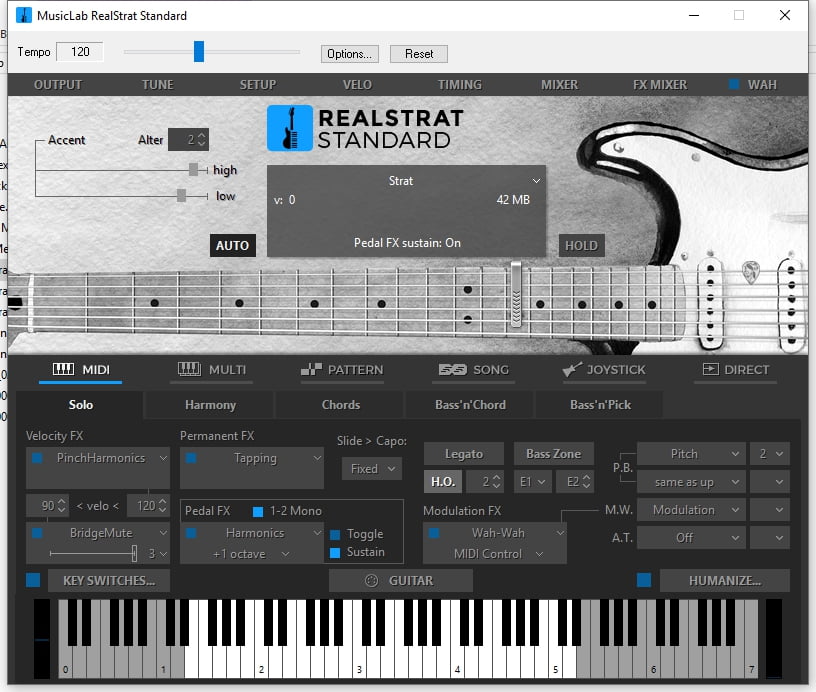Open the SETUP menu
This screenshot has height=692, width=816.
[258, 84]
